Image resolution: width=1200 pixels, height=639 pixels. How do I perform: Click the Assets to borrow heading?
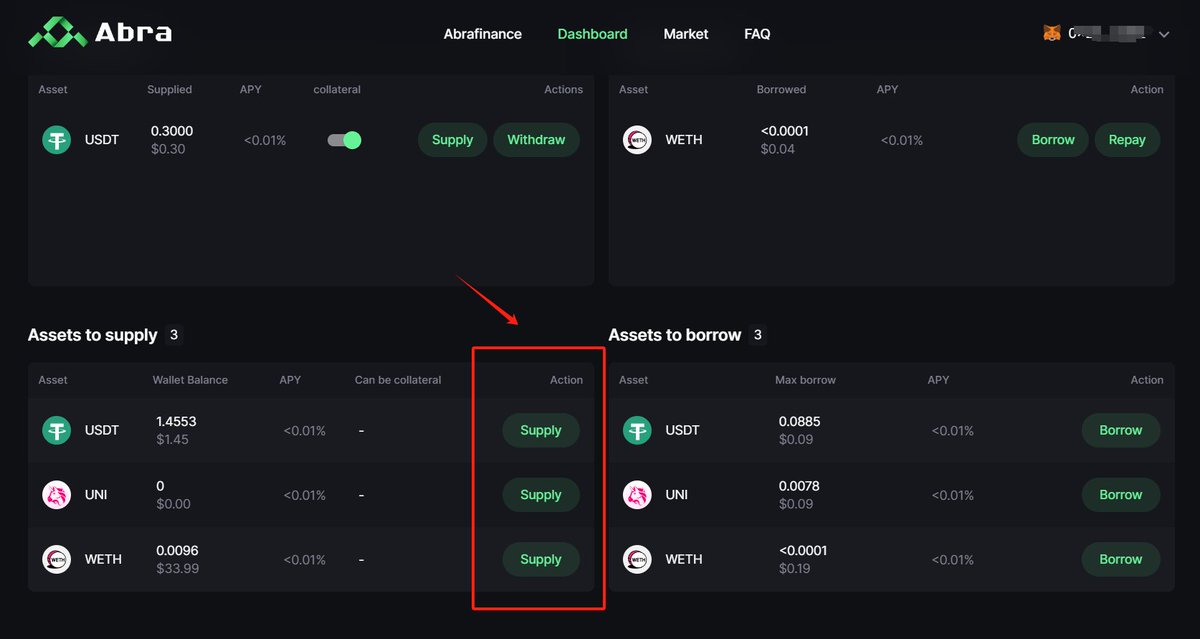(675, 335)
